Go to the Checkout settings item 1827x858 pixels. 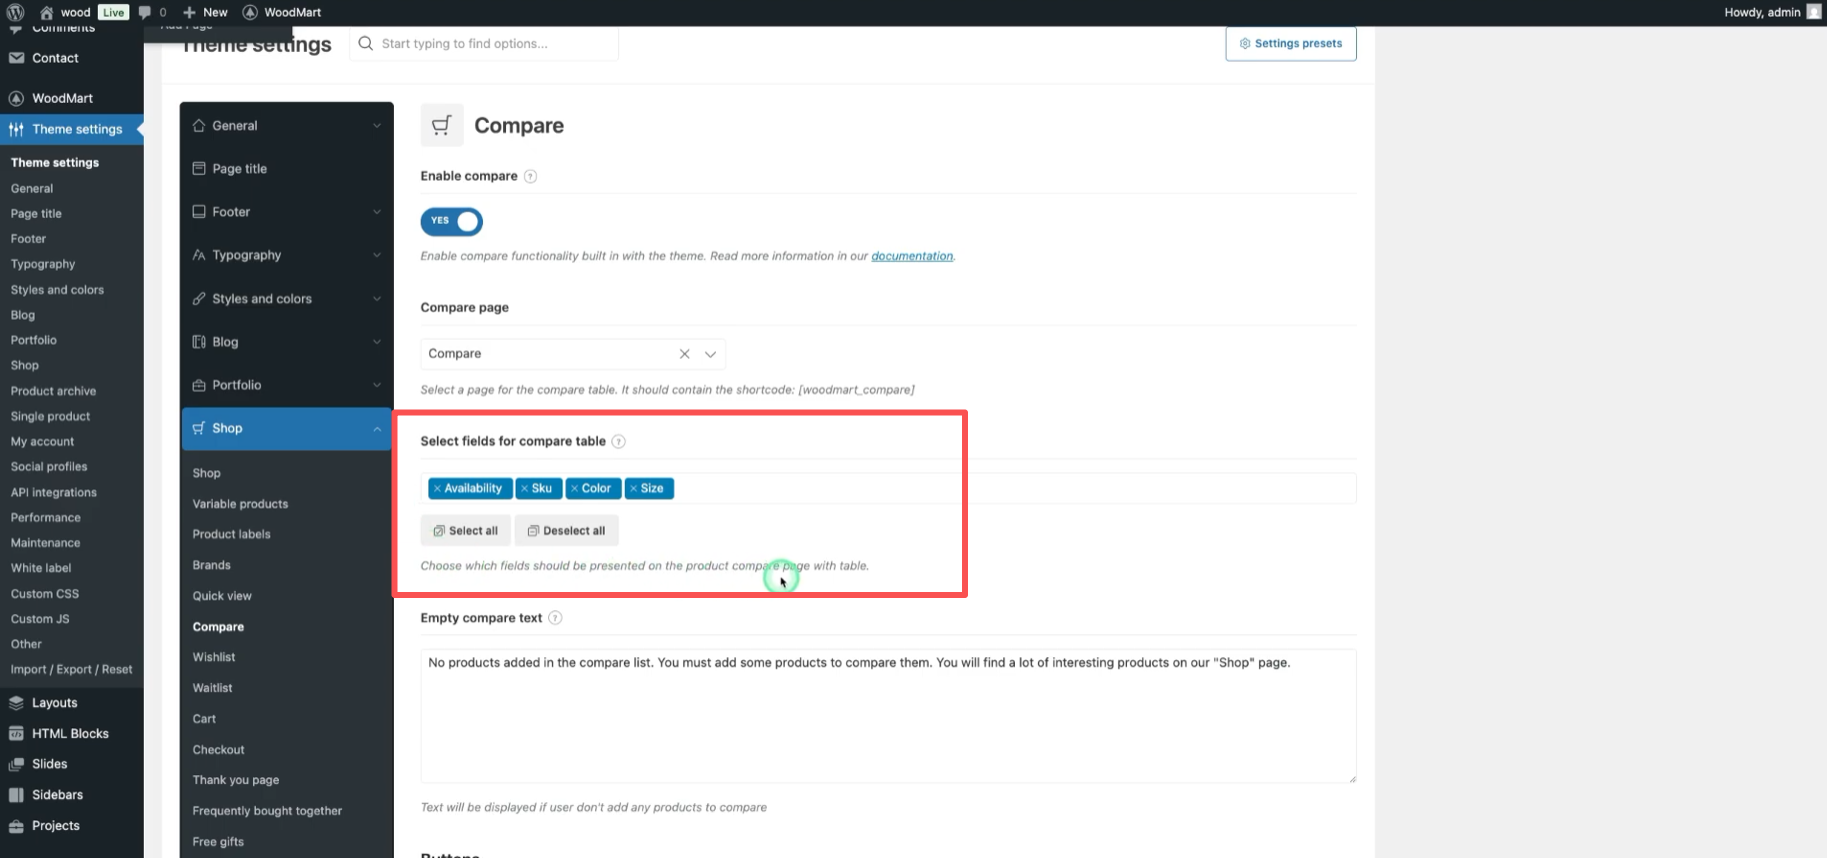tap(218, 750)
